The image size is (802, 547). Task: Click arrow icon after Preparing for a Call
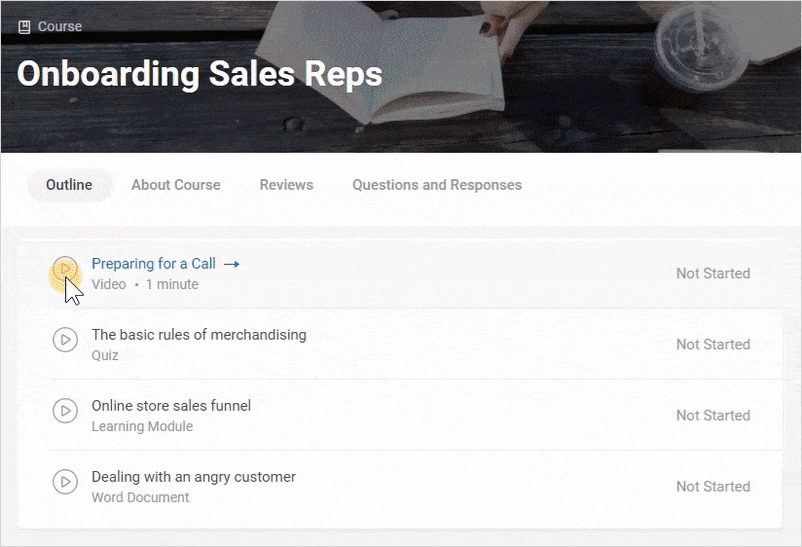(x=232, y=264)
